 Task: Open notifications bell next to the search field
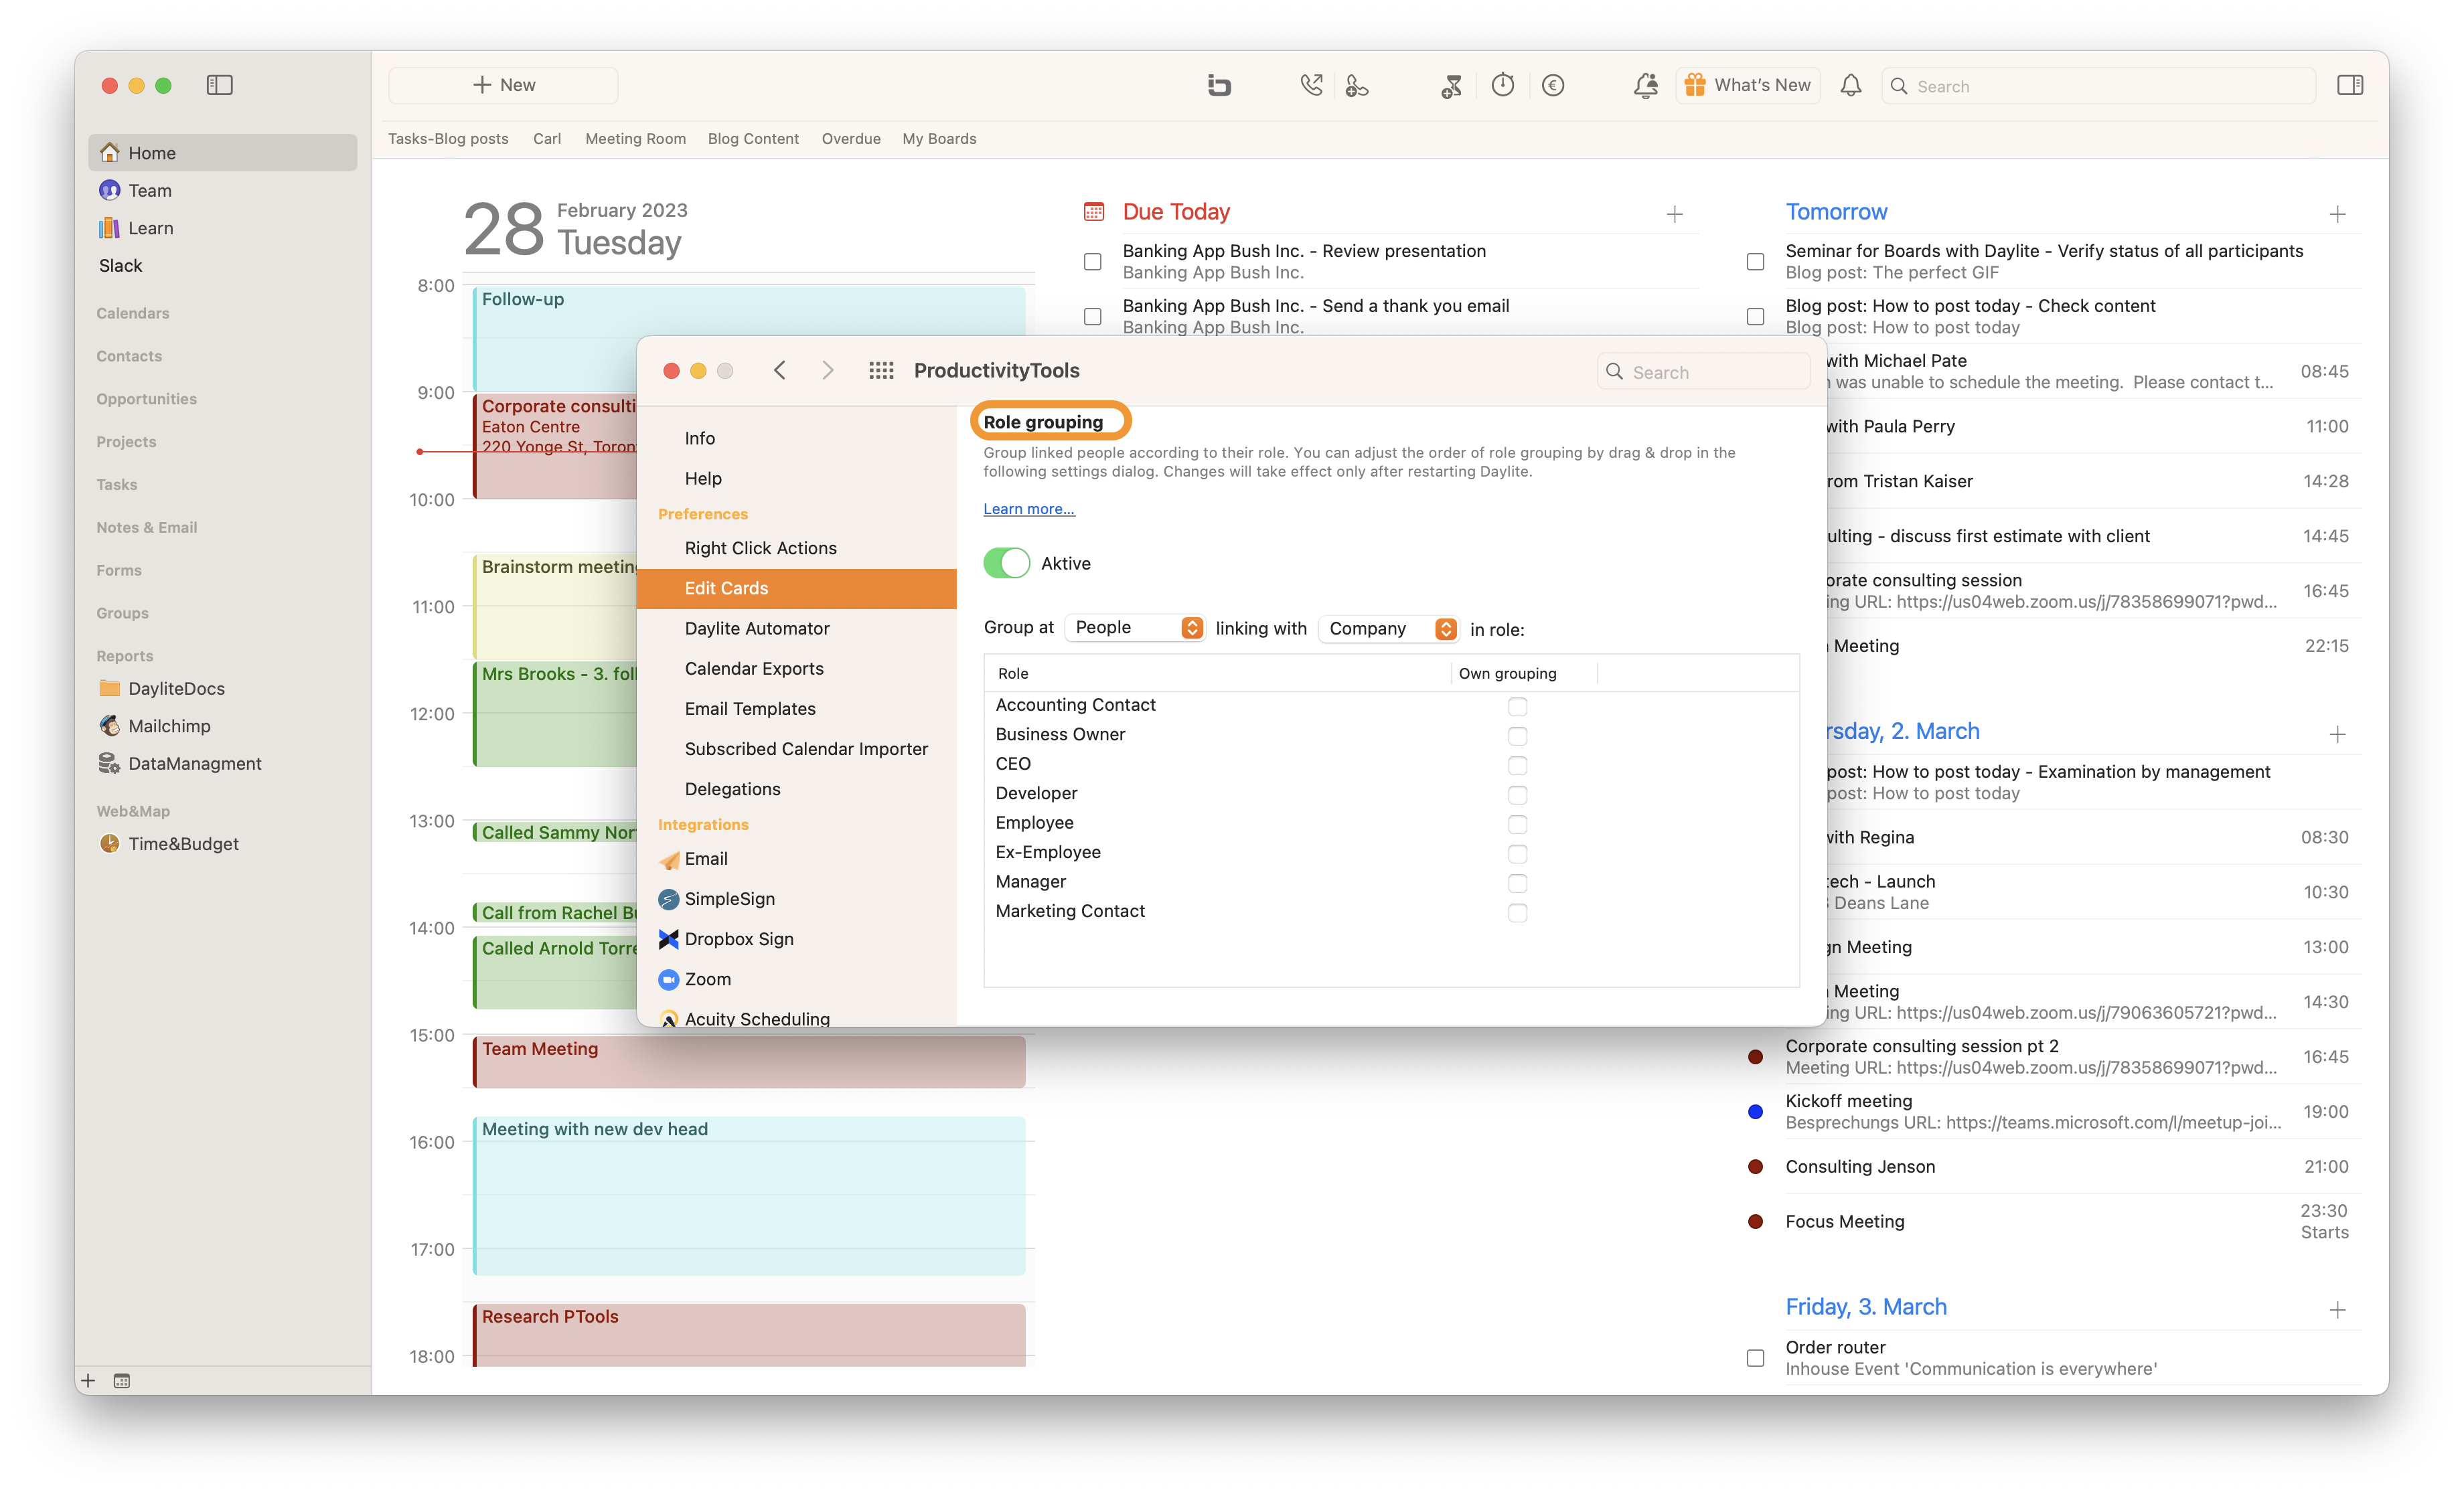coord(1851,86)
